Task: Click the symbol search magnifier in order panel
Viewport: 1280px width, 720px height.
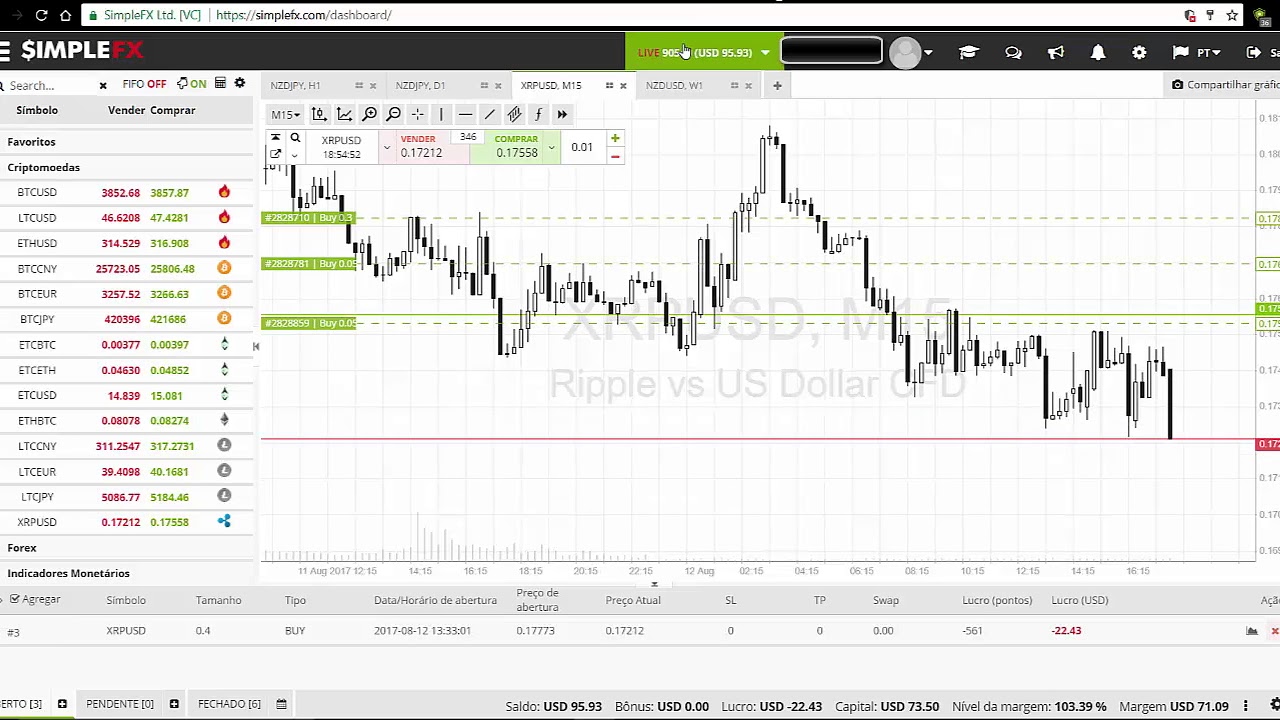Action: (295, 138)
